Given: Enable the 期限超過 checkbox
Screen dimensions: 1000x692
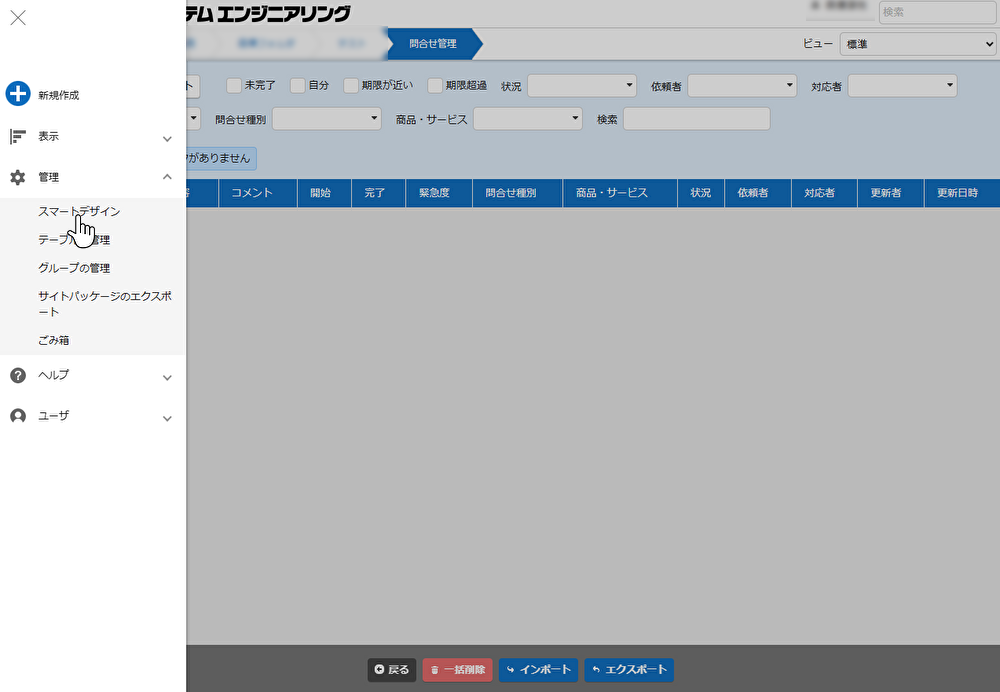Looking at the screenshot, I should tap(435, 86).
